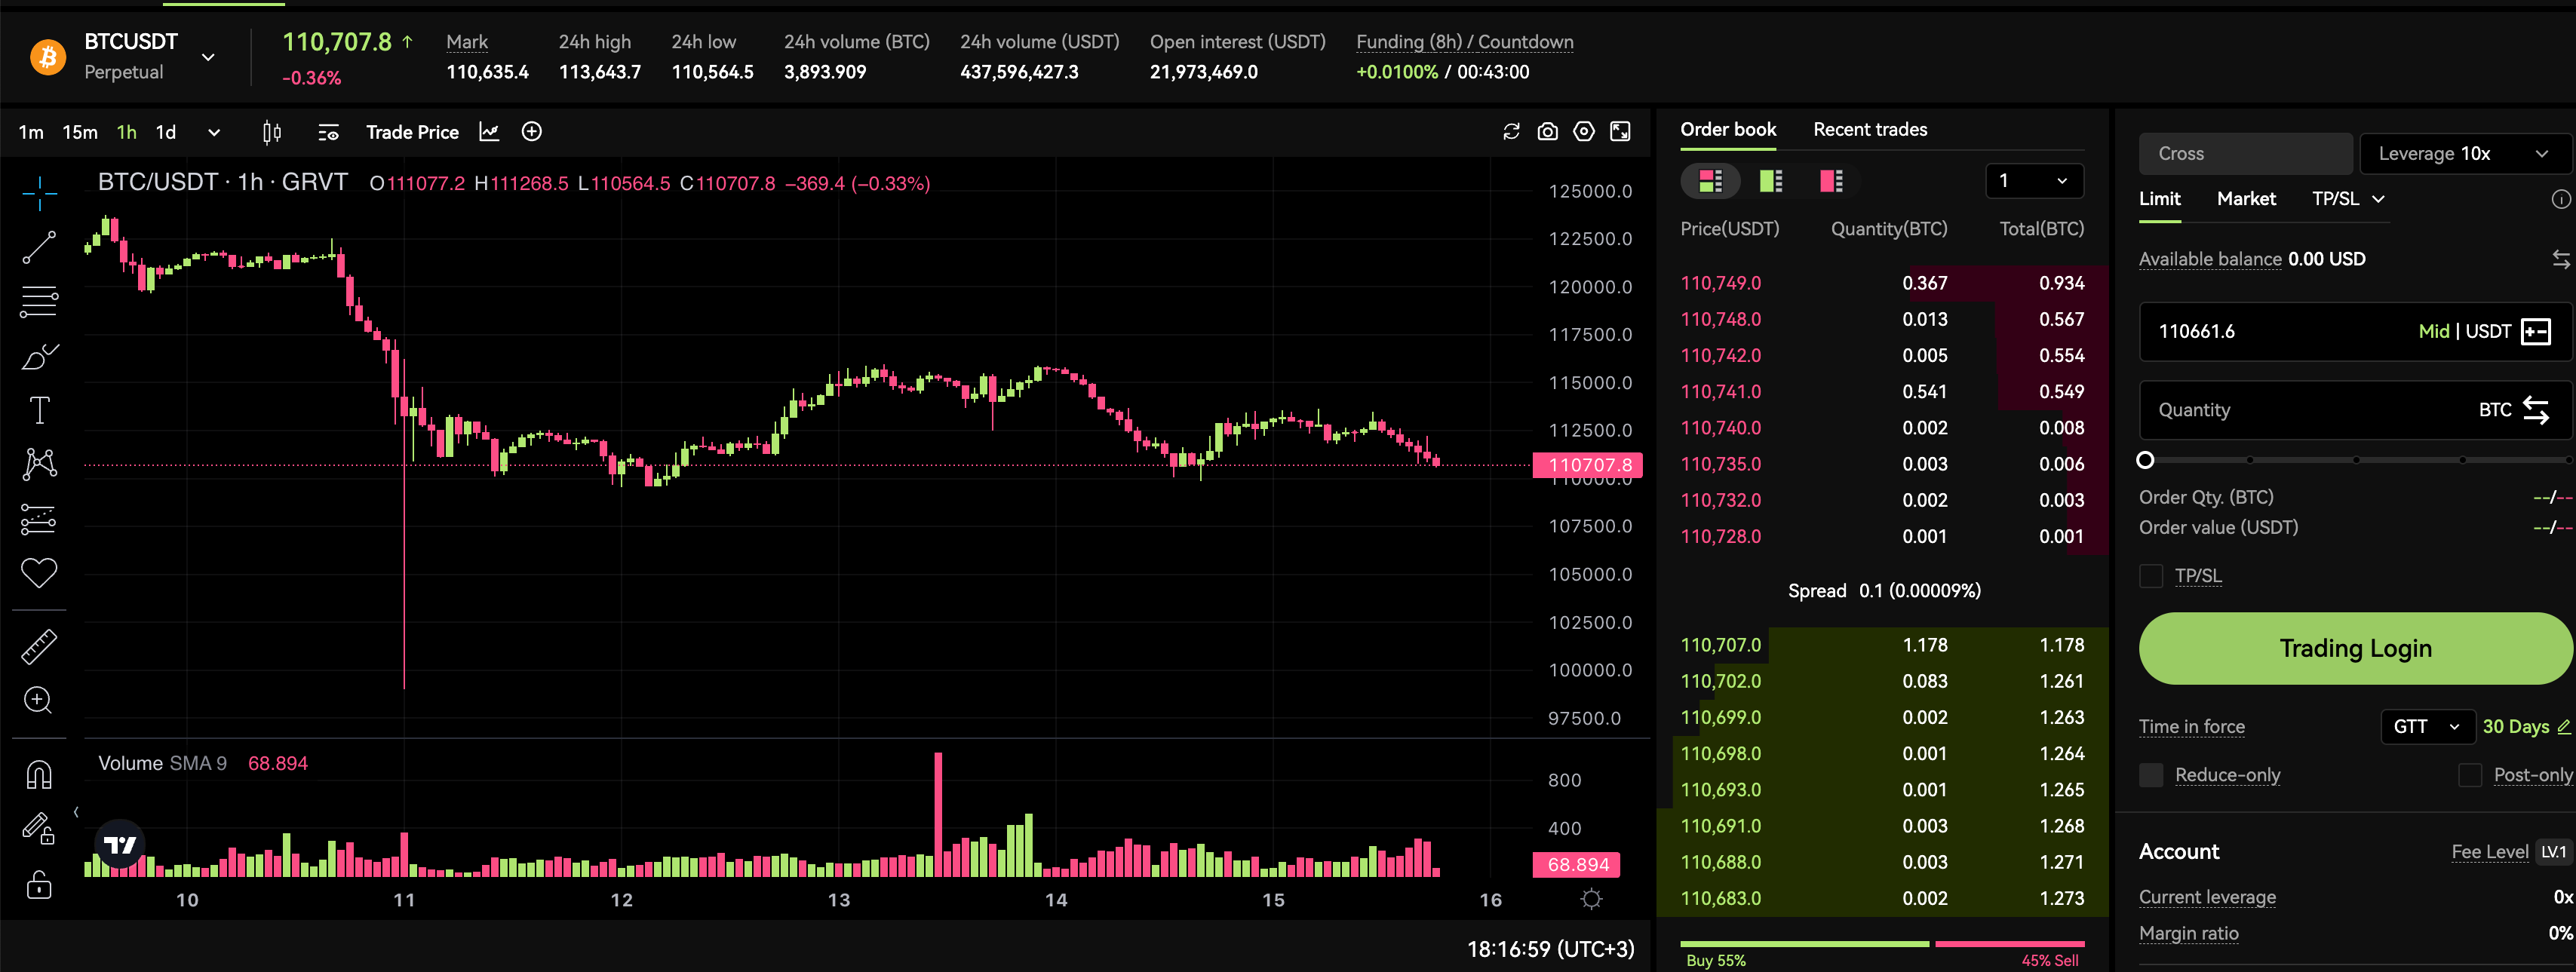Take a chart snapshot with camera icon
This screenshot has height=972, width=2576.
pos(1547,132)
